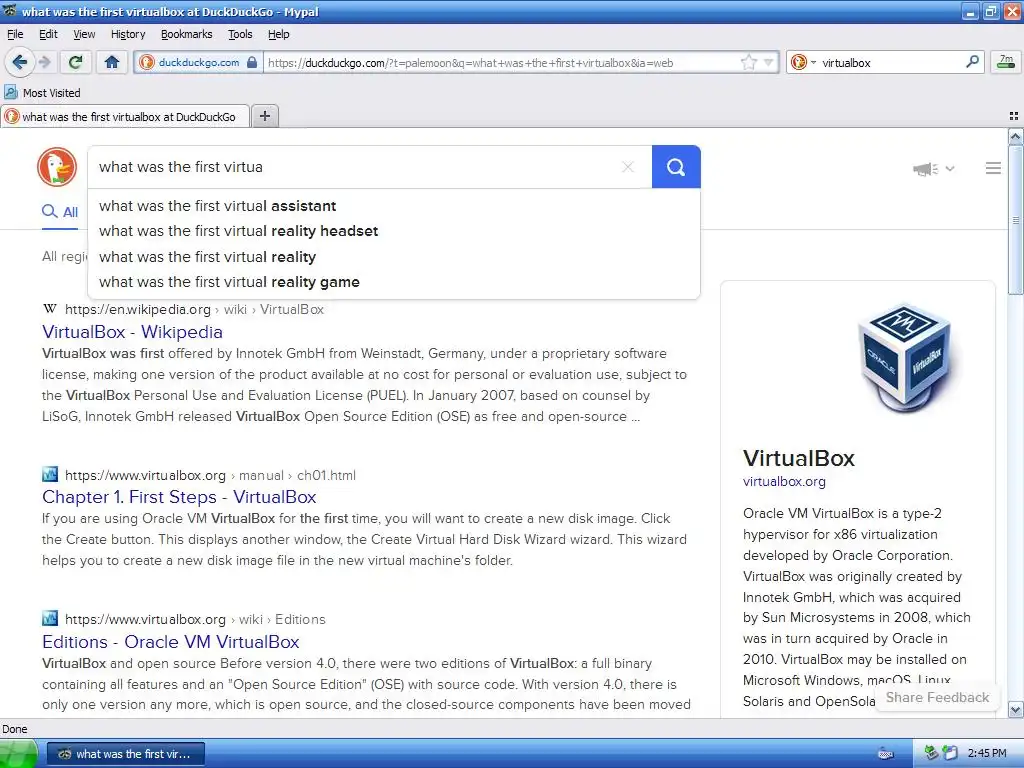1024x768 pixels.
Task: Click the system tray clock 2:45 PM
Action: coord(987,754)
